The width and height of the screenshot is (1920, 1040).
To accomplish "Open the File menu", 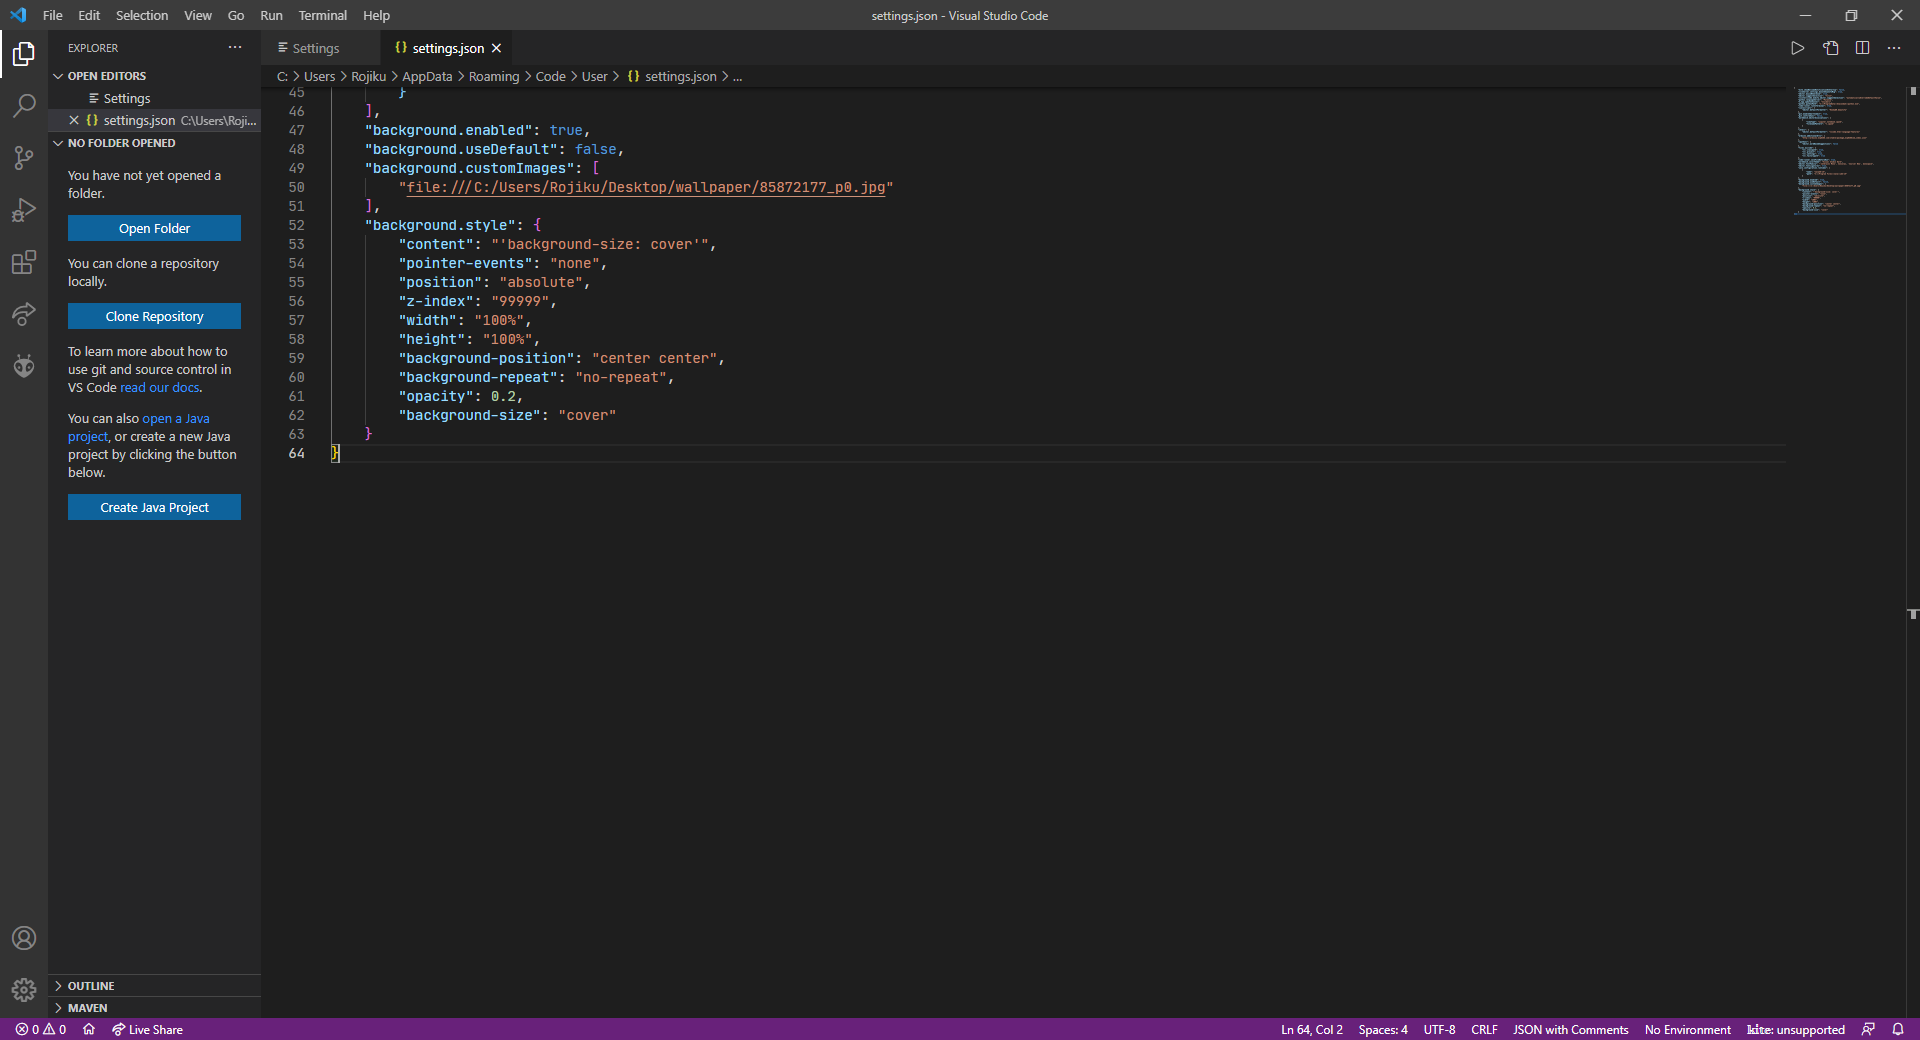I will 53,15.
